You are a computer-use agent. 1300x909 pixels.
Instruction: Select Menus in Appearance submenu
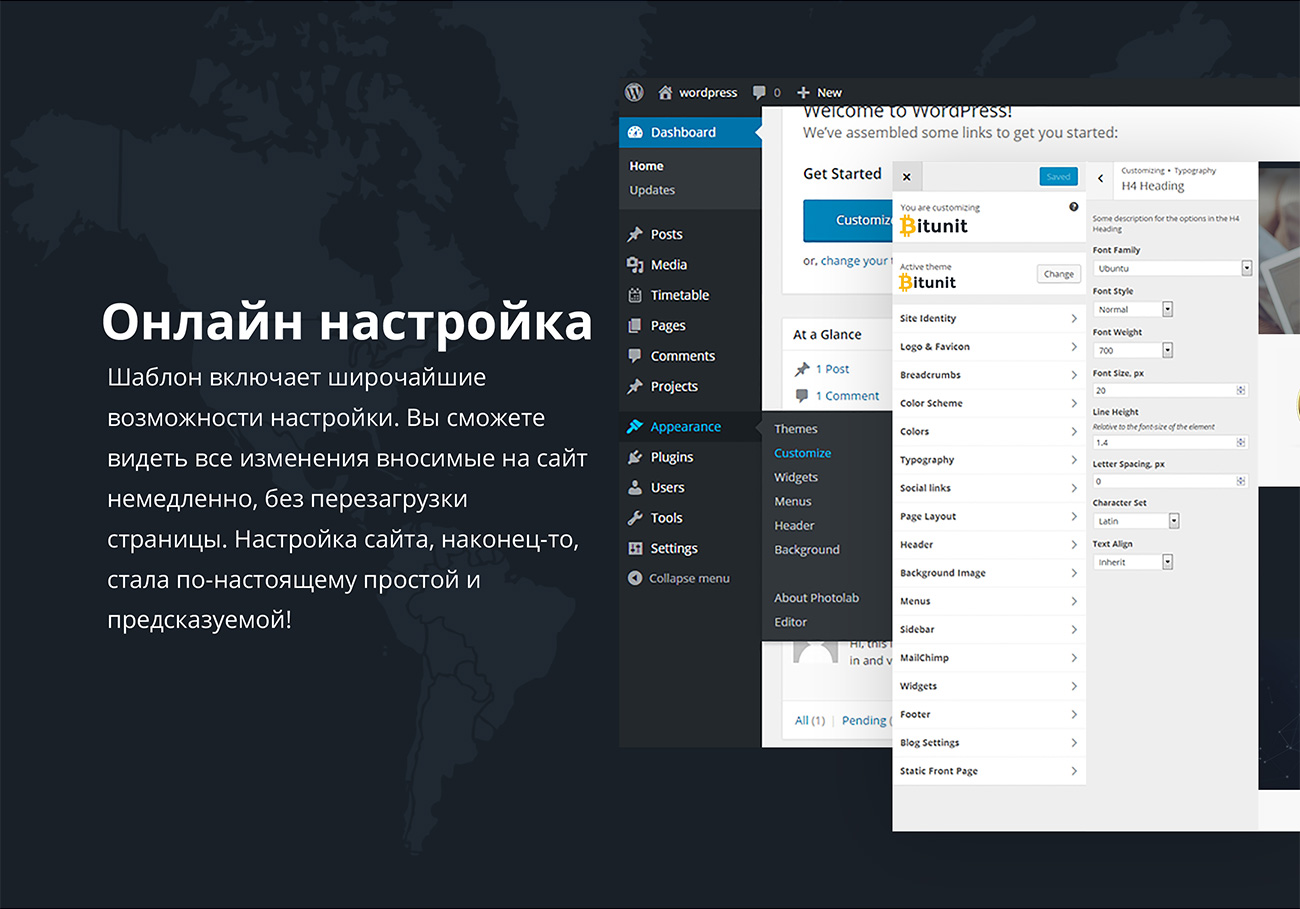(793, 501)
